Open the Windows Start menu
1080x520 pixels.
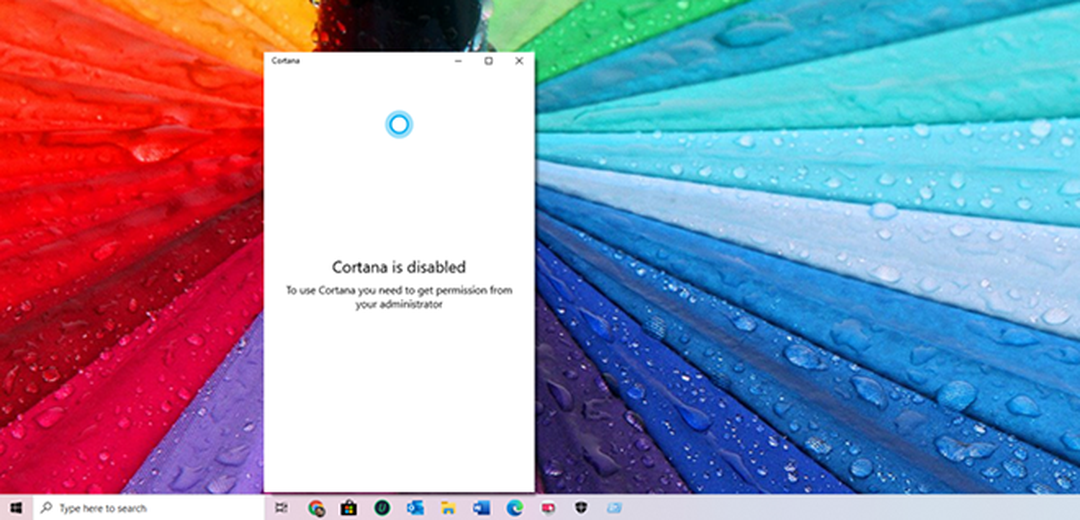pyautogui.click(x=16, y=508)
